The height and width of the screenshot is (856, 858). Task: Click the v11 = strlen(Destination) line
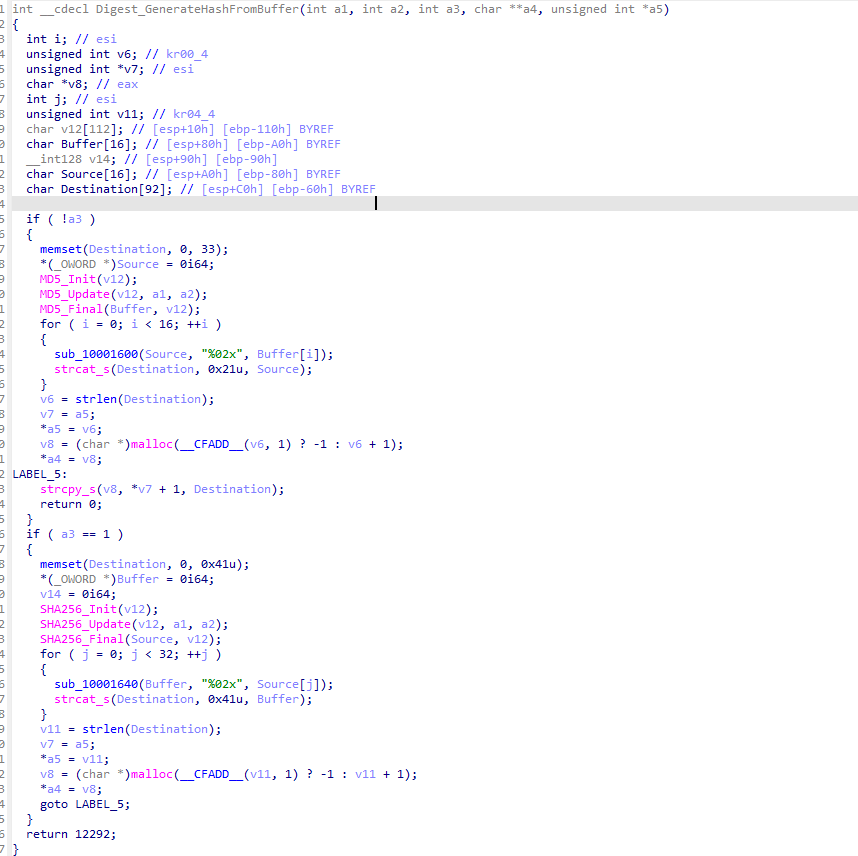coord(131,729)
